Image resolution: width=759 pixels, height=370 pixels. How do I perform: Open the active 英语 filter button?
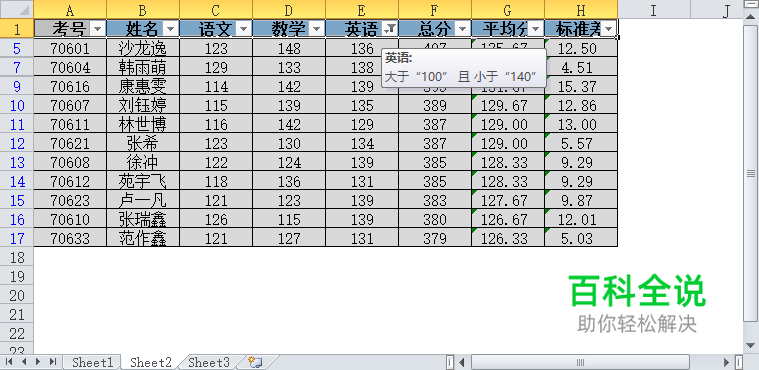pyautogui.click(x=390, y=29)
